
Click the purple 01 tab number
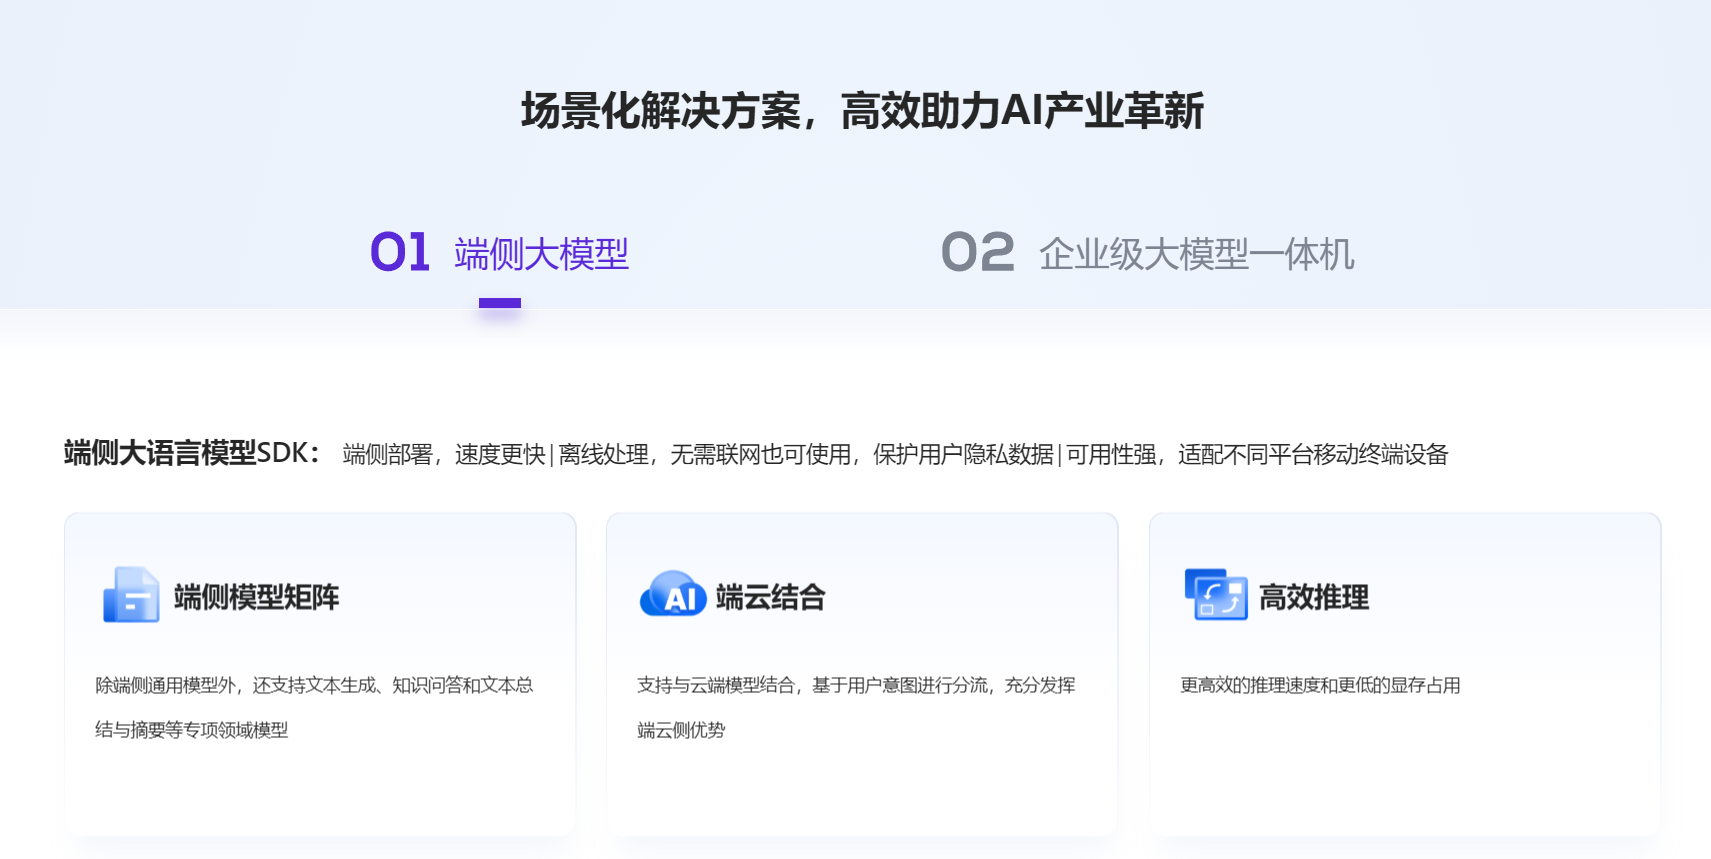[400, 252]
